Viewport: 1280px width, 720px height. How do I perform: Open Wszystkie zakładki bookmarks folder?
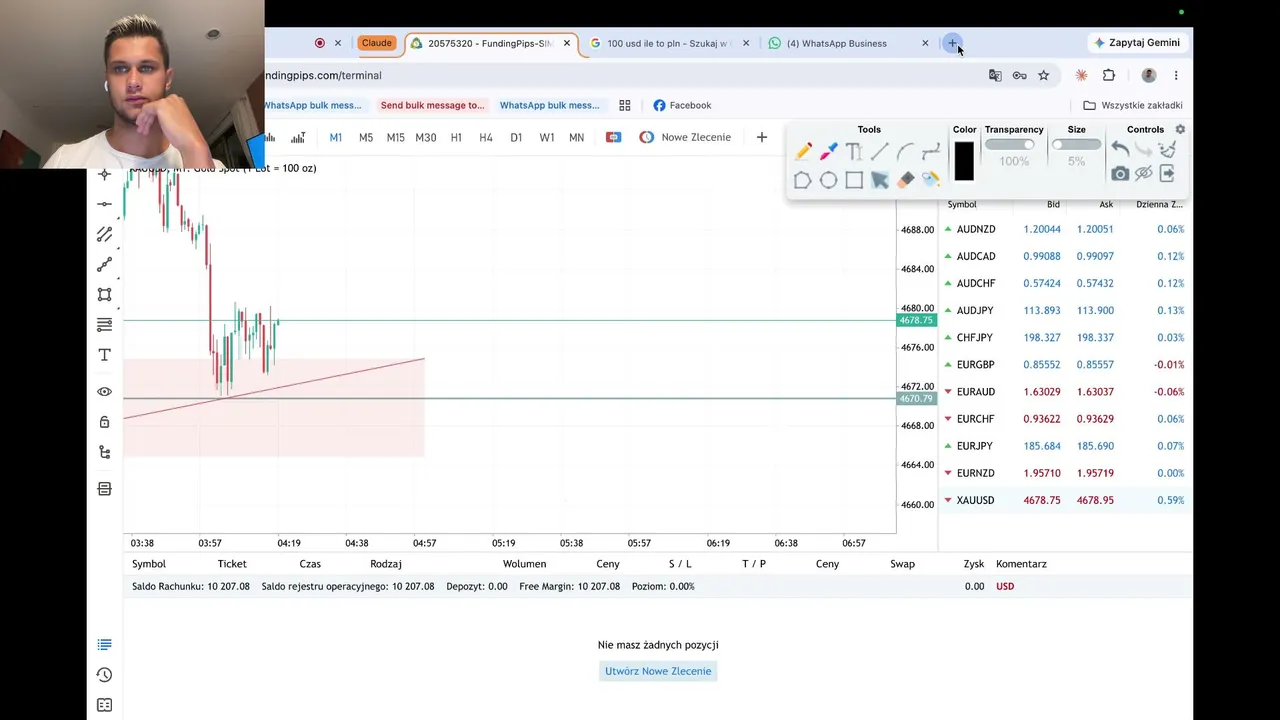[1133, 105]
